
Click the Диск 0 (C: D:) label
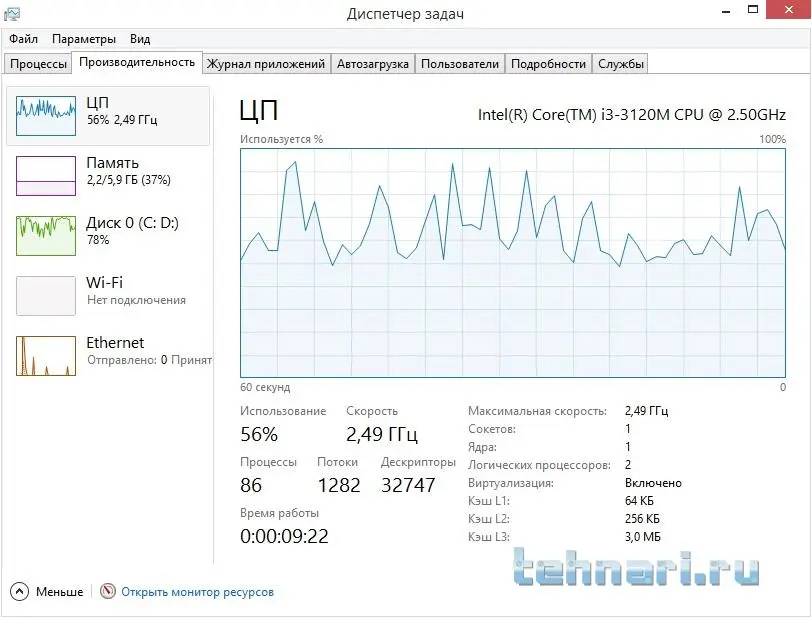132,223
